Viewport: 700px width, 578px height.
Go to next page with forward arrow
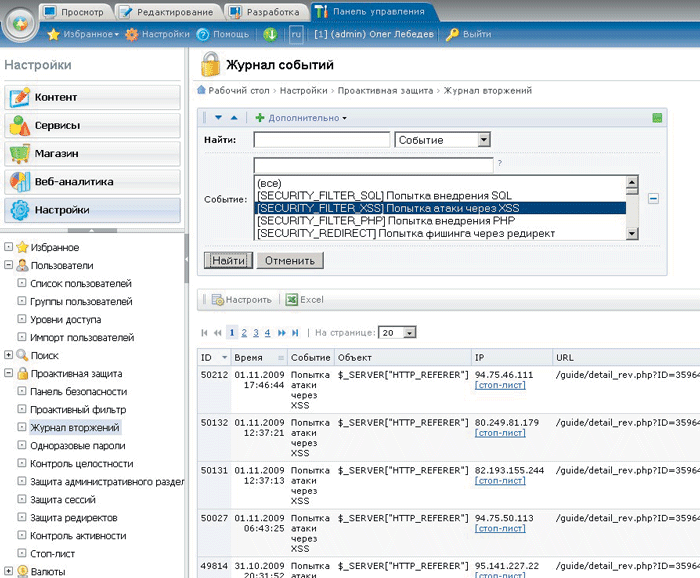tap(282, 333)
